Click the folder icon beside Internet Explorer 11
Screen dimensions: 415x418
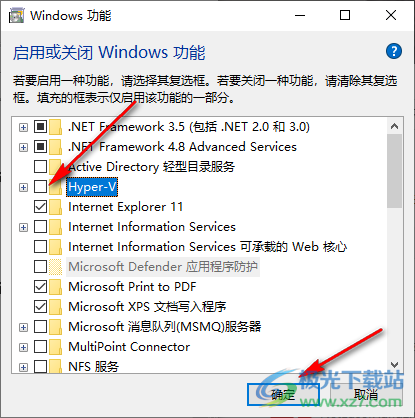[55, 207]
